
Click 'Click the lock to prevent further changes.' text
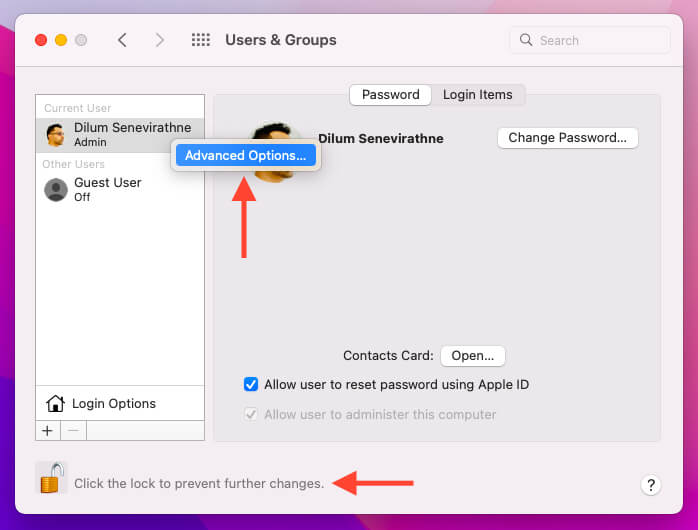[x=199, y=483]
